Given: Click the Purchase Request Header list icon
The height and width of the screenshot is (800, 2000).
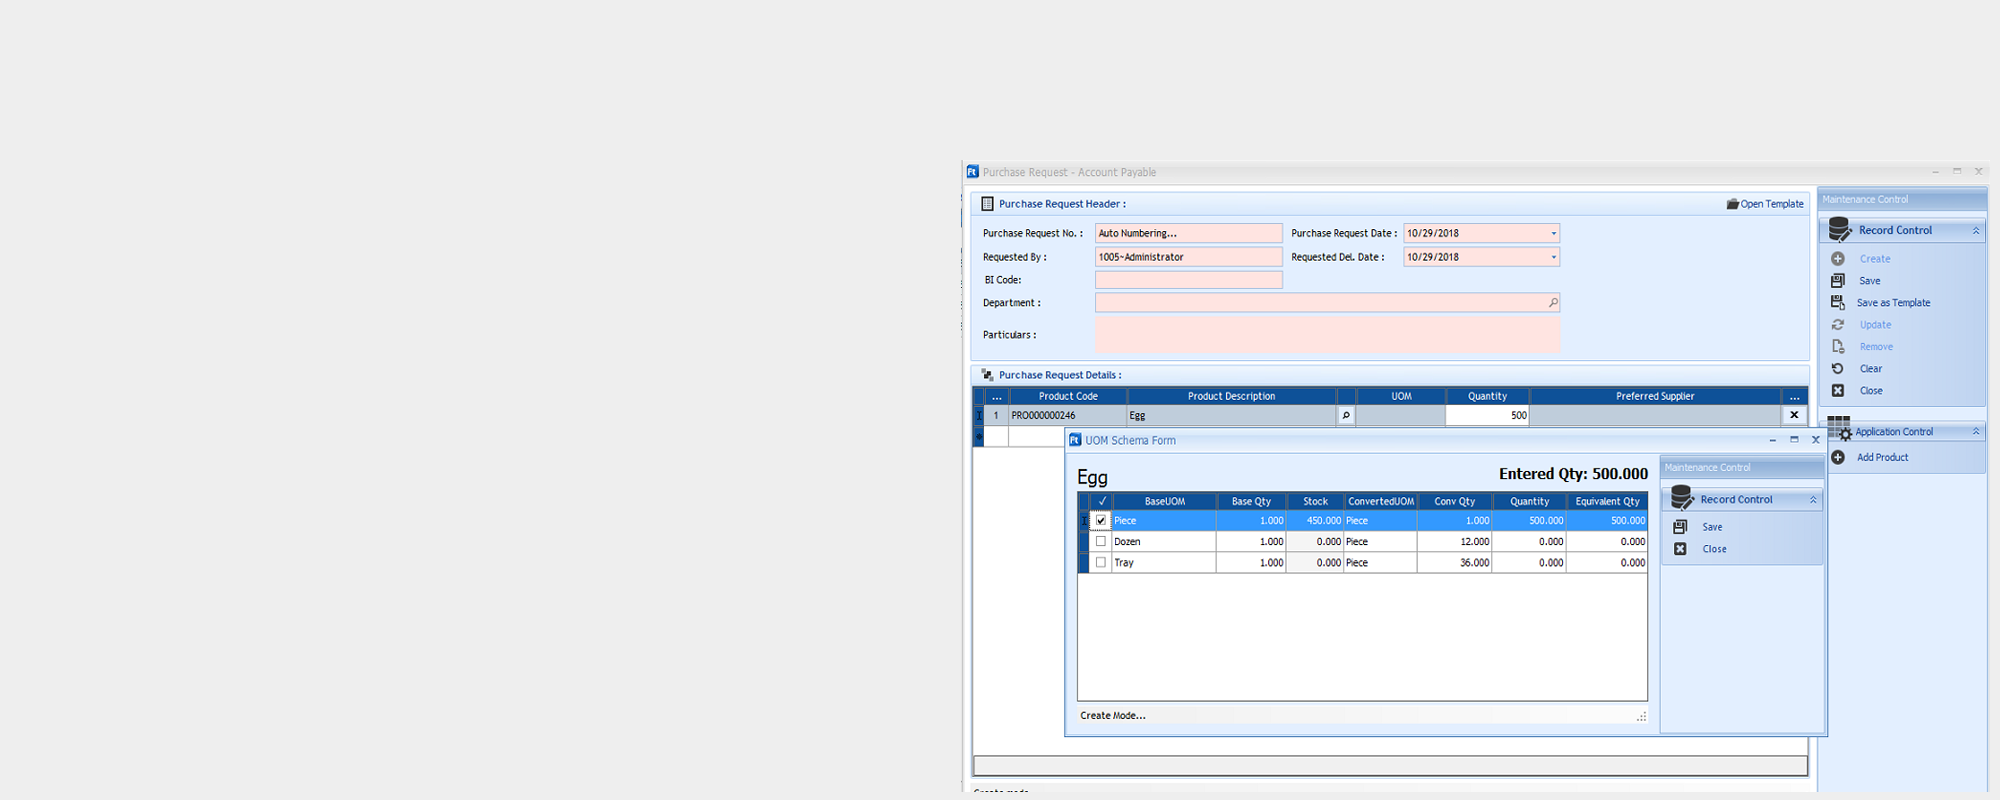Looking at the screenshot, I should 987,204.
